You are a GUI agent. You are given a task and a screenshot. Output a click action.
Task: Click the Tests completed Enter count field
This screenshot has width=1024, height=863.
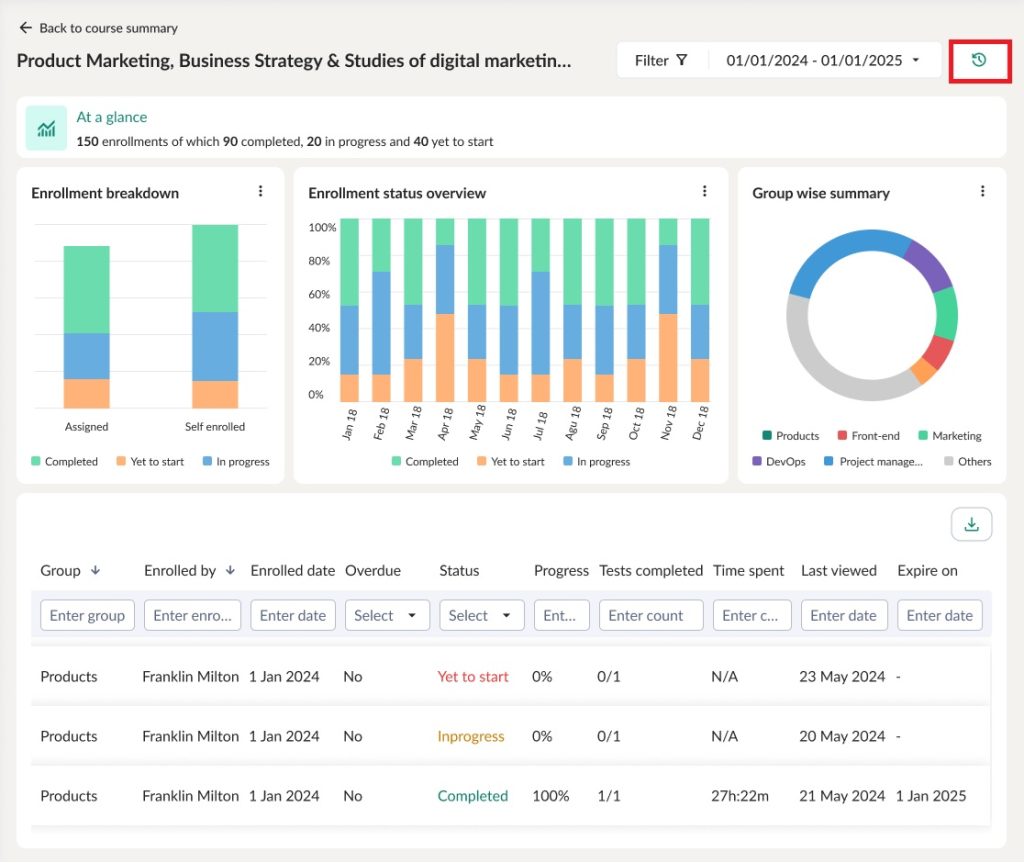coord(651,615)
